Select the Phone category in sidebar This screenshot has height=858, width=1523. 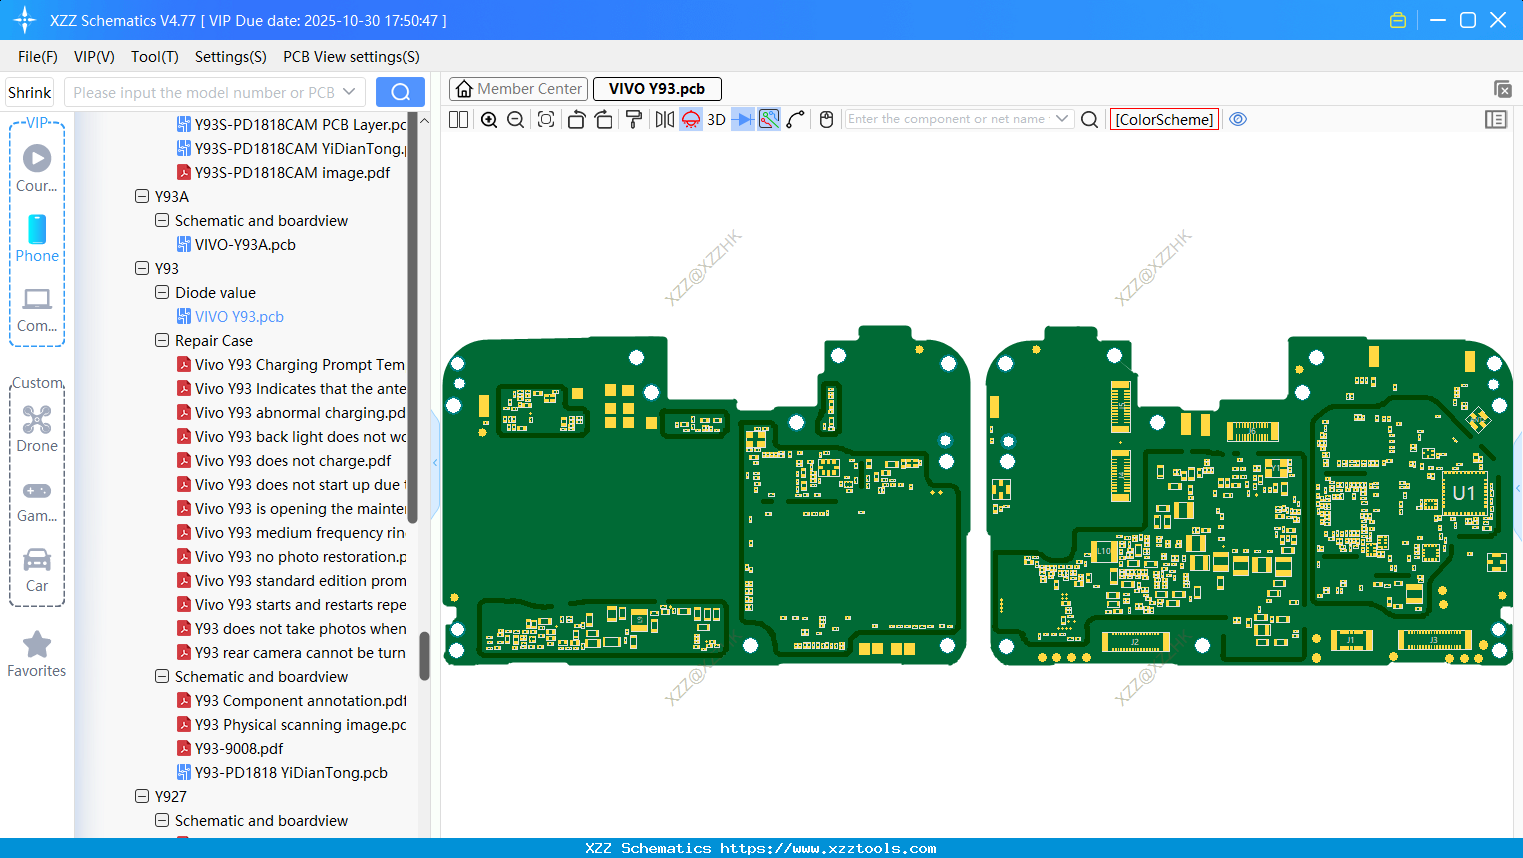pos(37,239)
